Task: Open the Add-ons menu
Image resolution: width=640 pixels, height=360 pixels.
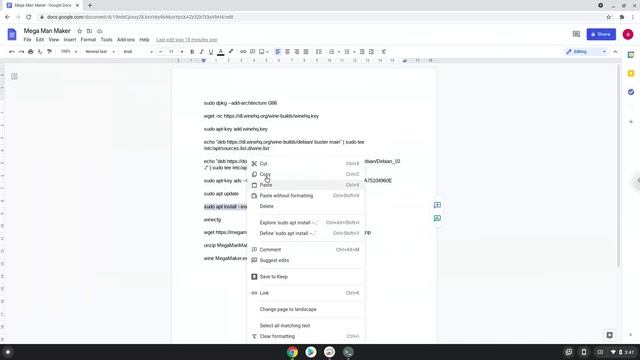Action: click(x=126, y=40)
